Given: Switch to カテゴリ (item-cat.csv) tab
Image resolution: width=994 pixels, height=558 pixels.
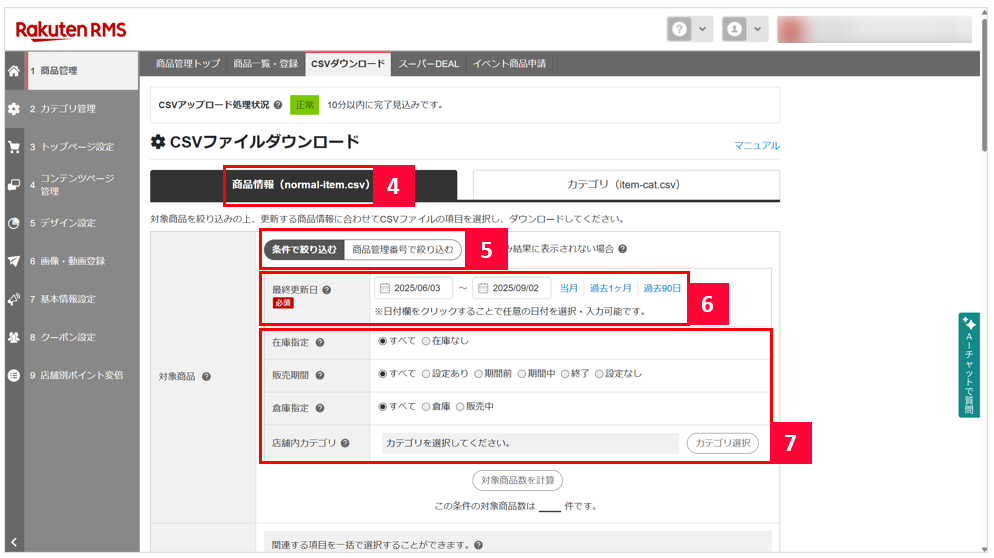Looking at the screenshot, I should (x=626, y=185).
